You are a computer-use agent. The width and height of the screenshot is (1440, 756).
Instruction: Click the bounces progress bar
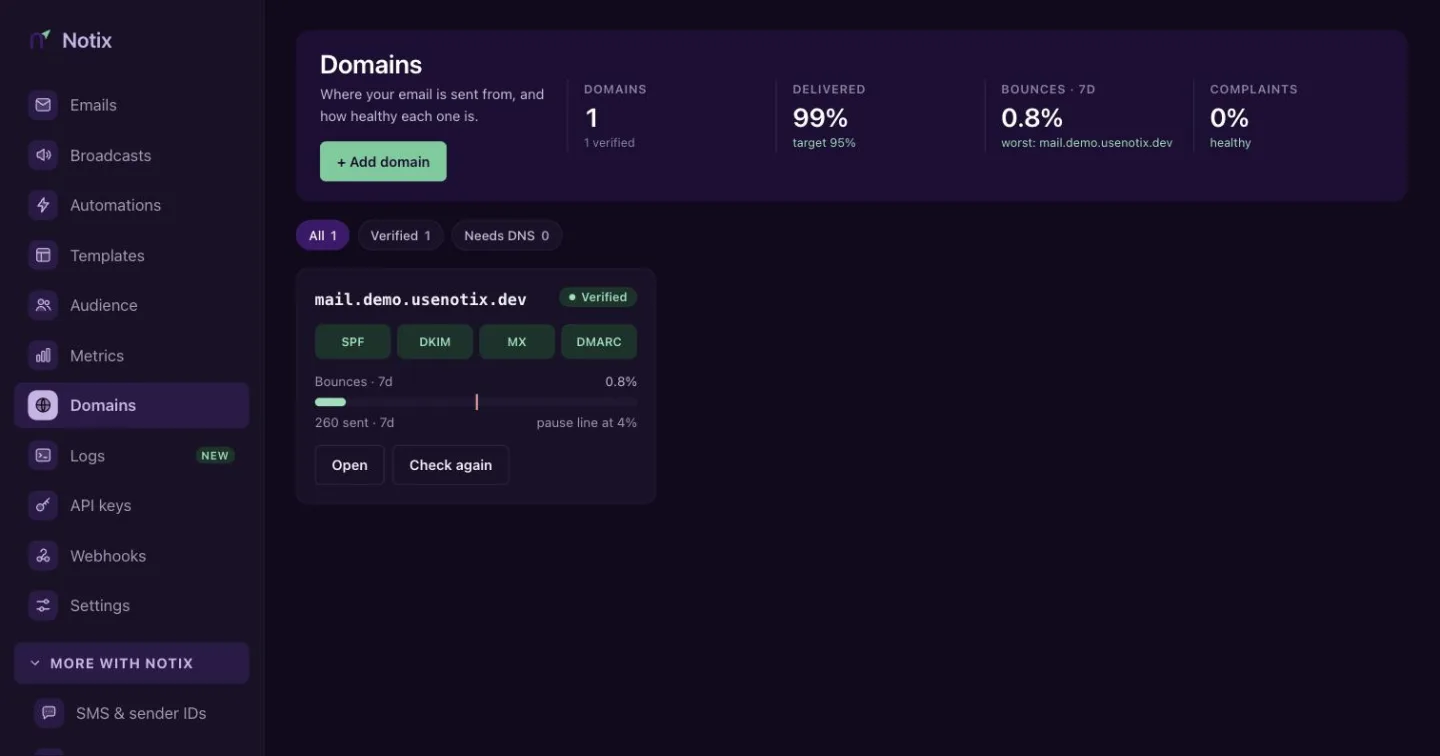[476, 402]
